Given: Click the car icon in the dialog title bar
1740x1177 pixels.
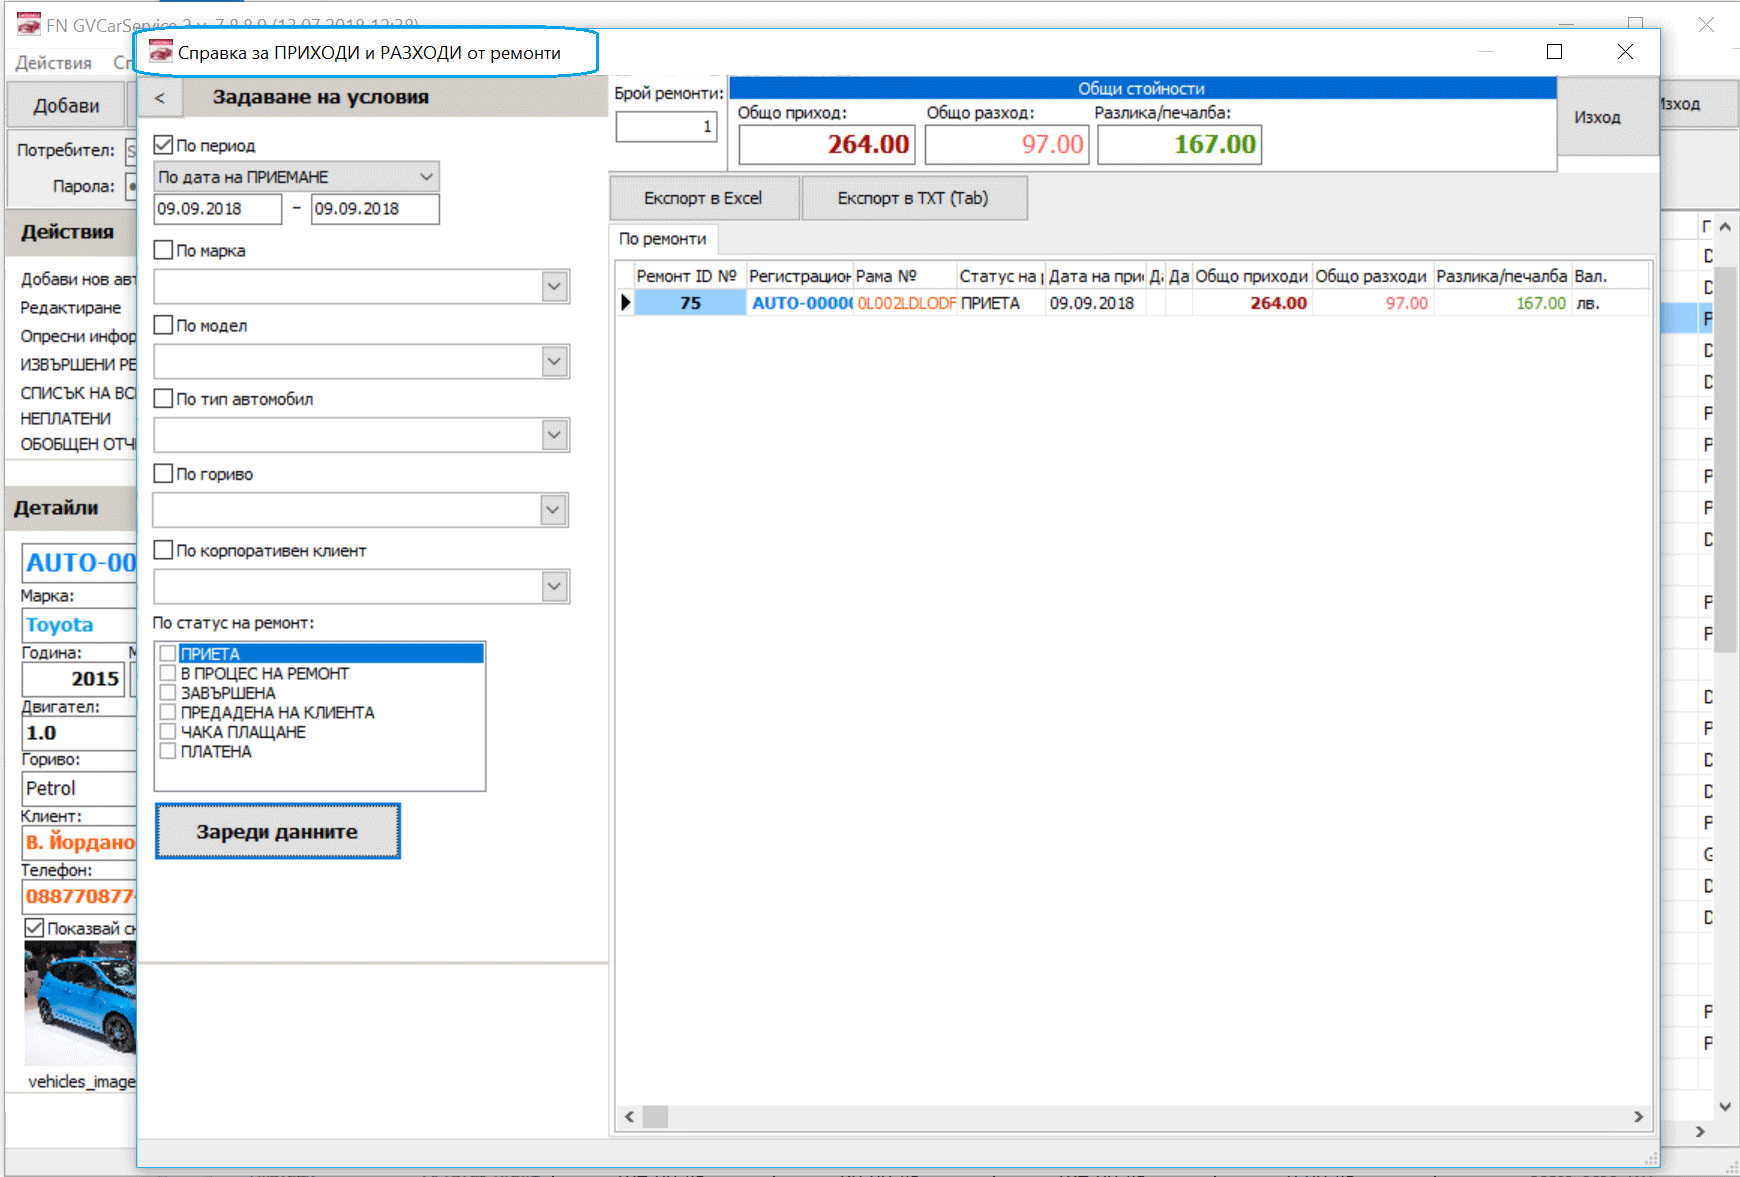Looking at the screenshot, I should tap(160, 51).
